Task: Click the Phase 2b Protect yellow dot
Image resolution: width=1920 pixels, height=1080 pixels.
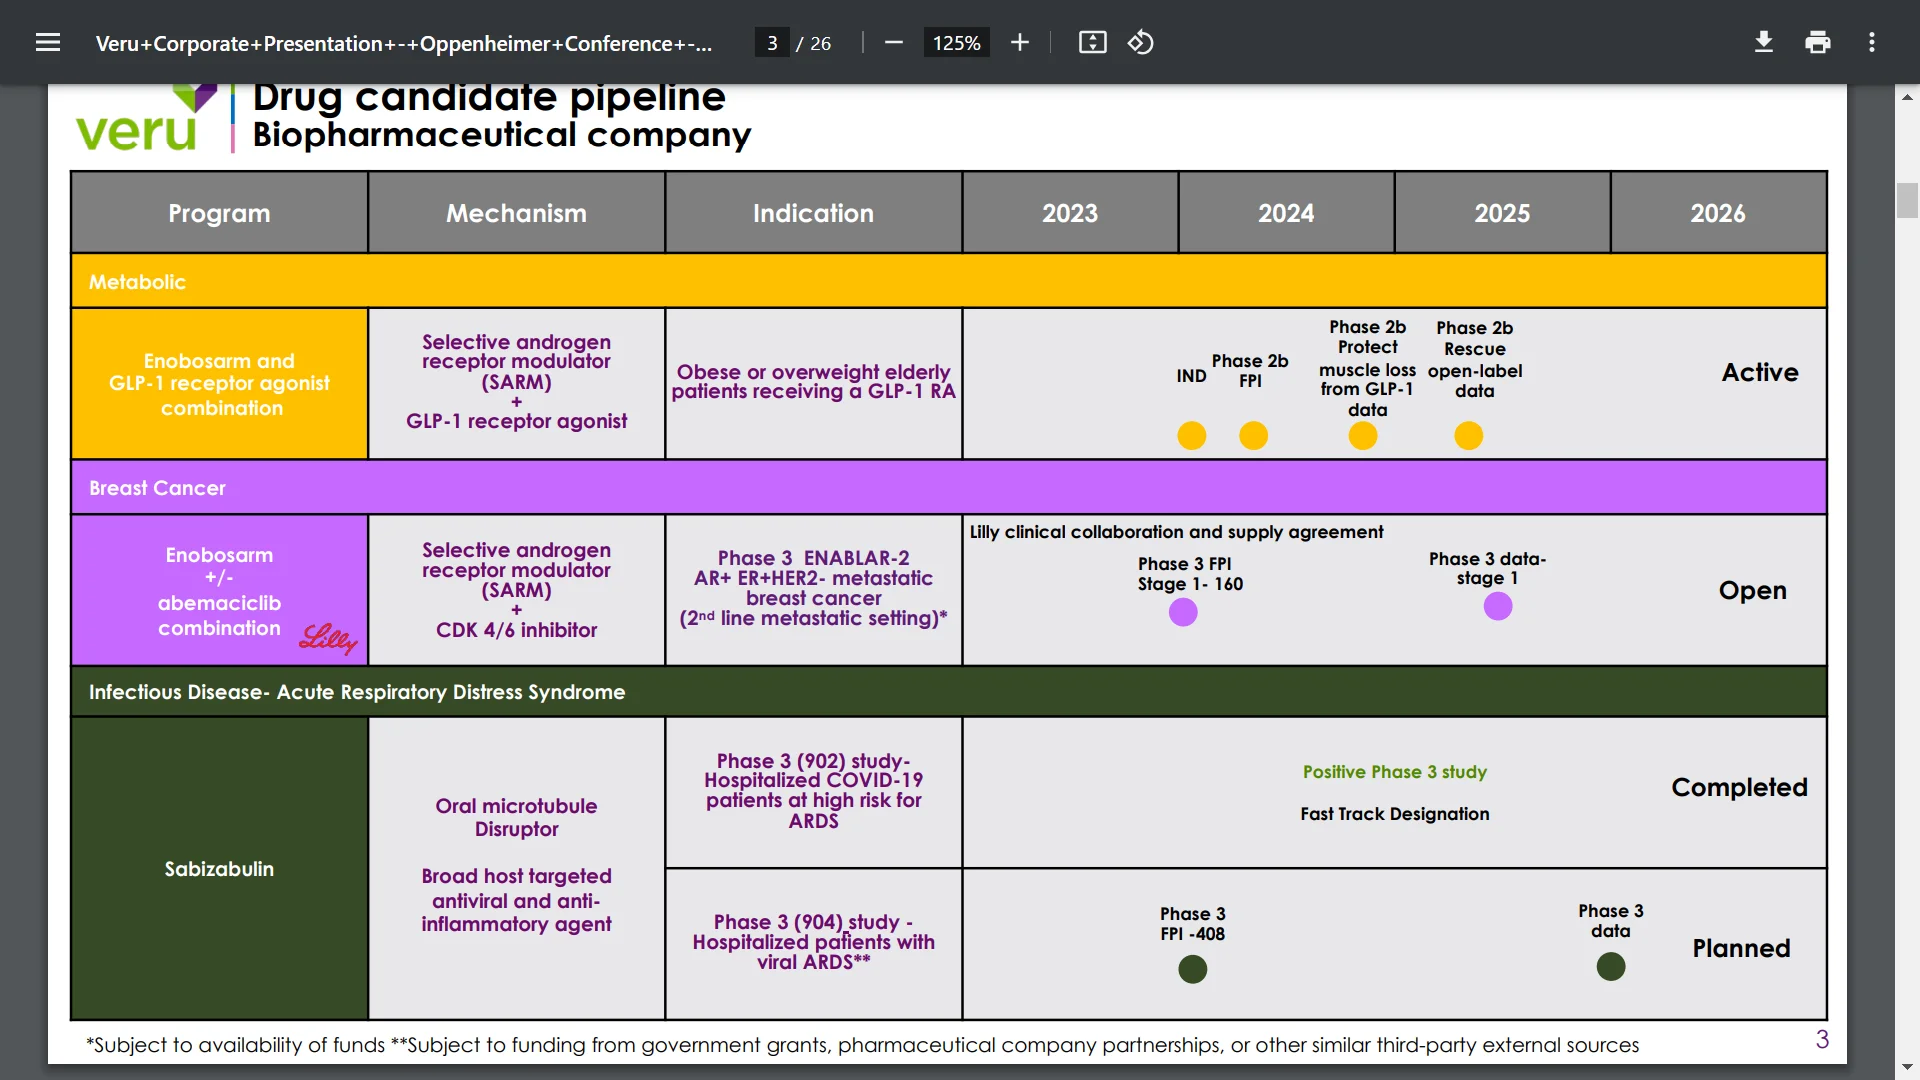Action: (1363, 436)
